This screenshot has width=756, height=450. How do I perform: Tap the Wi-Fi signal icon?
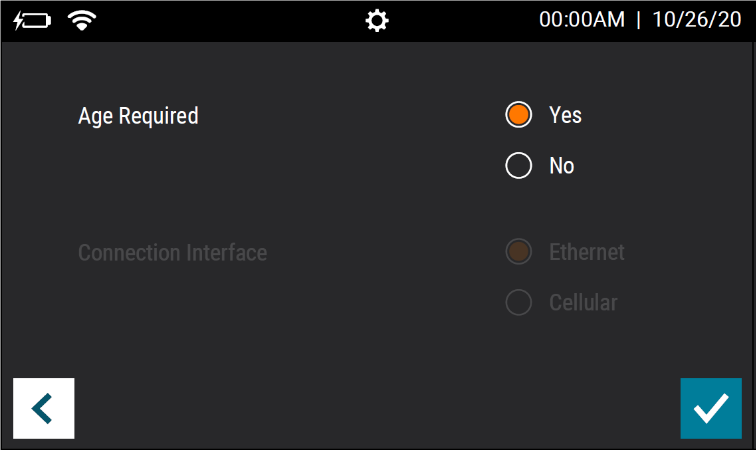tap(82, 21)
